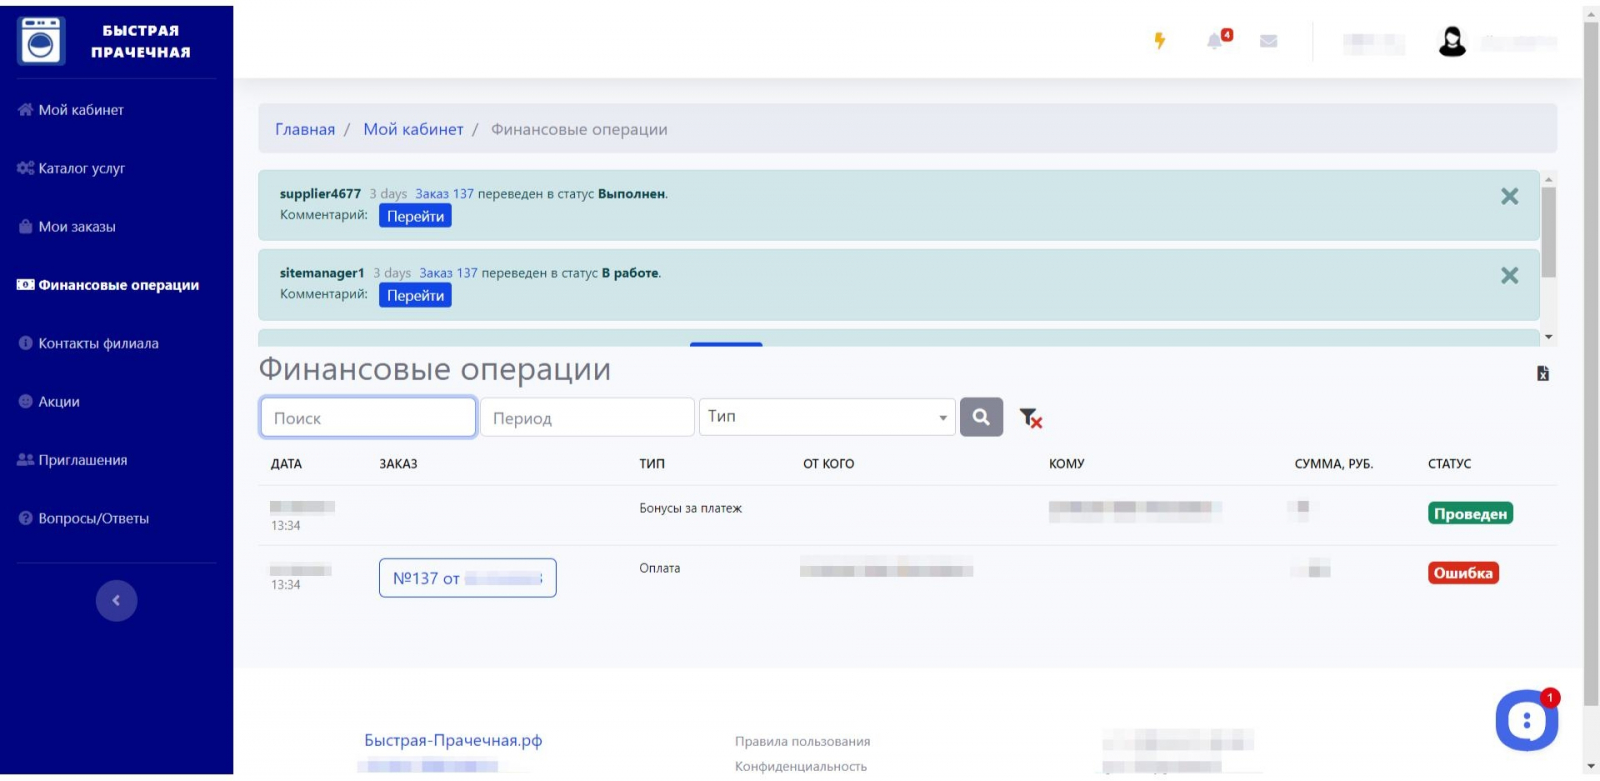Screen dimensions: 1600x781
Task: Open Заказ 137 link in sitemanager1 notification
Action: point(448,273)
